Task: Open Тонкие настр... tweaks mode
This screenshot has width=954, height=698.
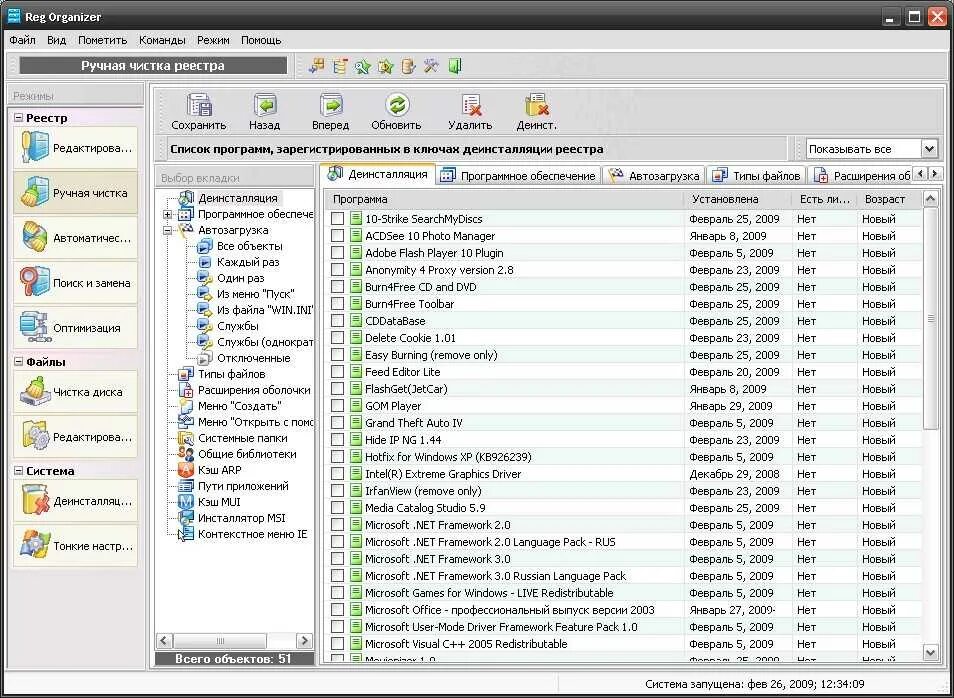Action: pyautogui.click(x=76, y=546)
